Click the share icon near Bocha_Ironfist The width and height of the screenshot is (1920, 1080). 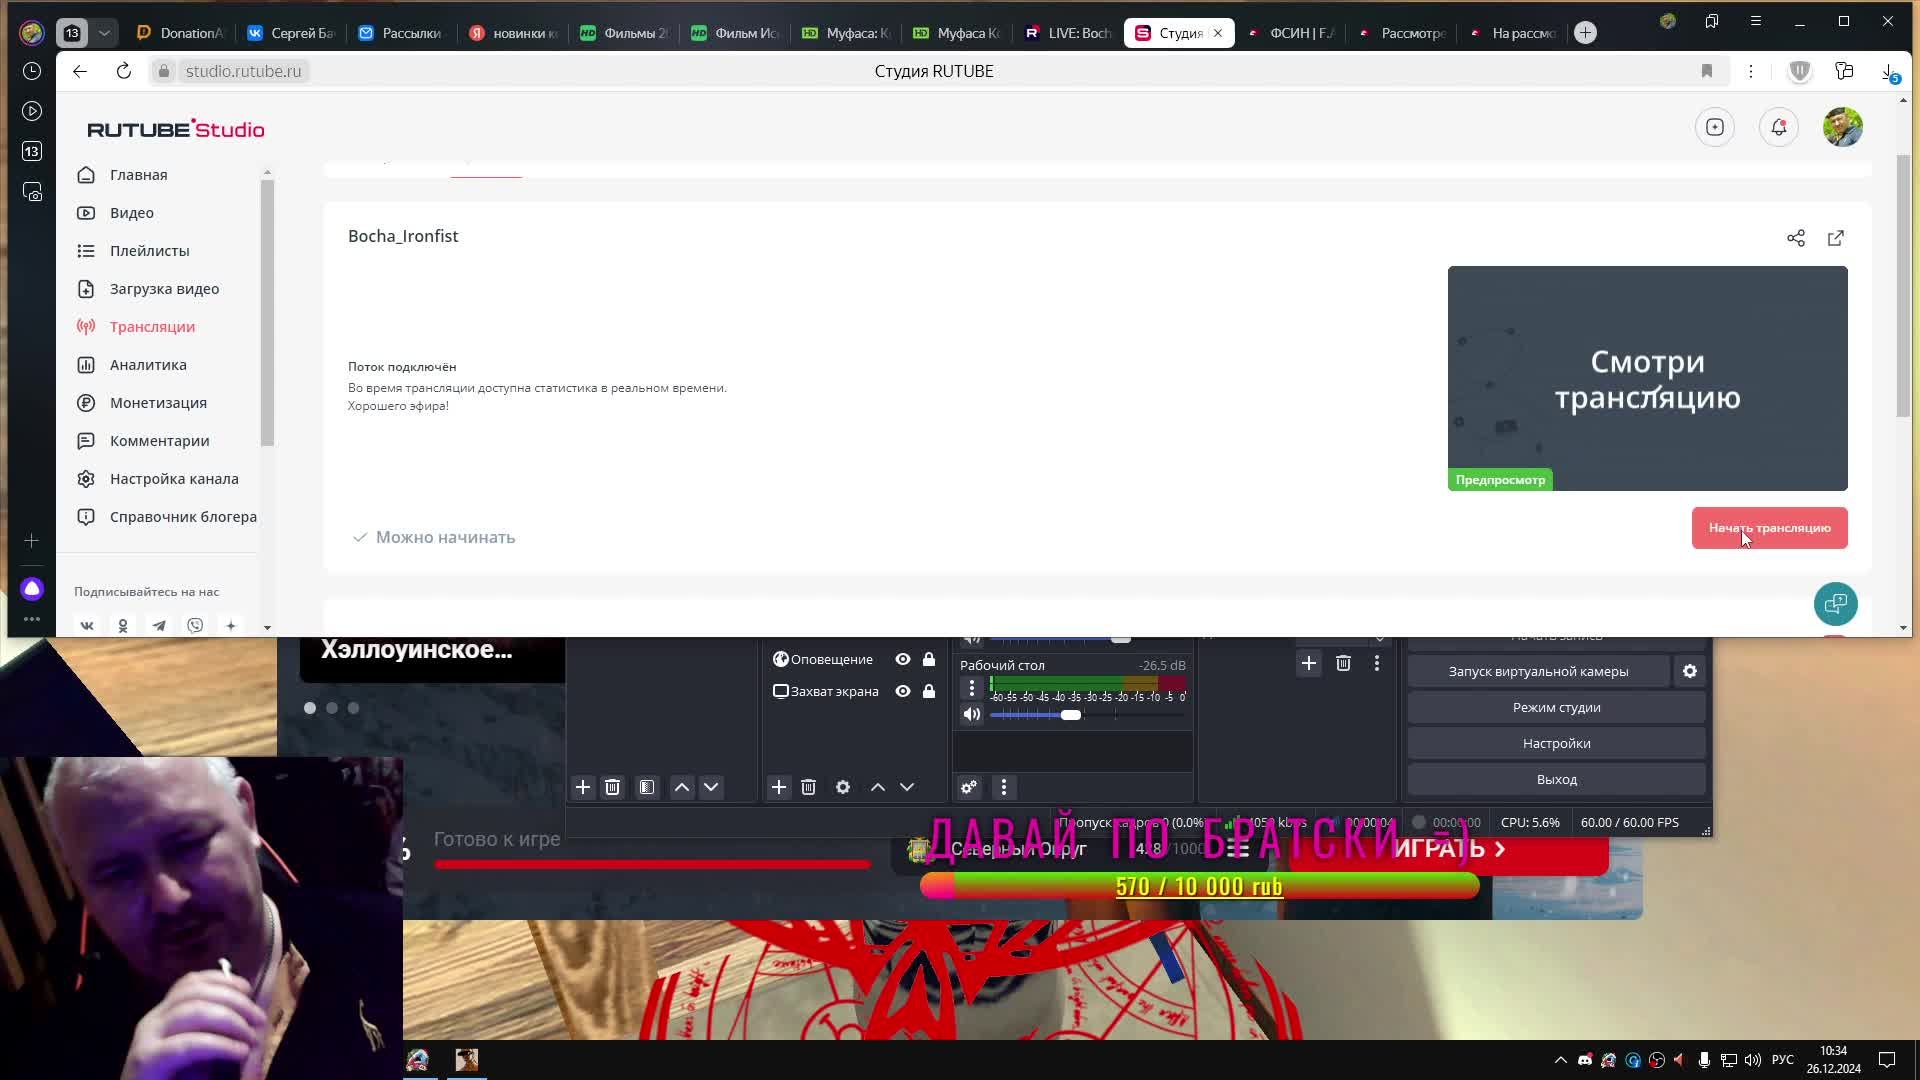1796,238
